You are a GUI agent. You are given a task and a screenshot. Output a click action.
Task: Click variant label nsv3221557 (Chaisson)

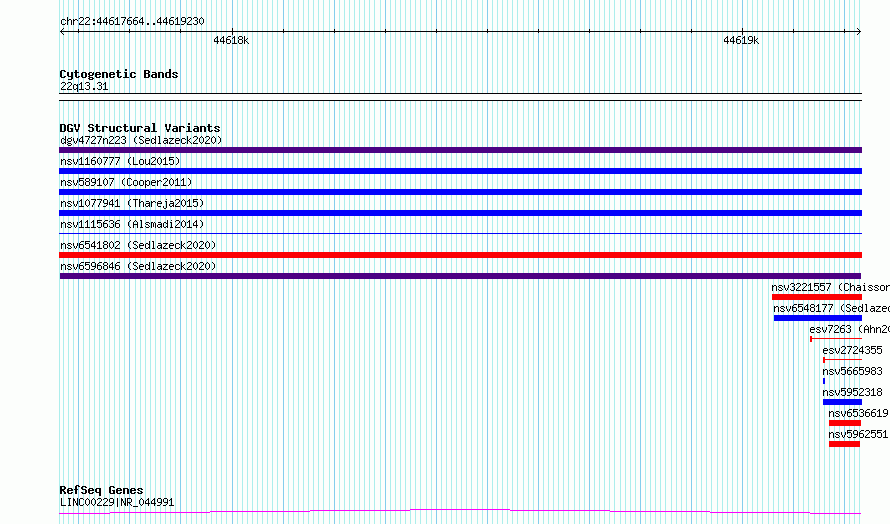tap(830, 287)
